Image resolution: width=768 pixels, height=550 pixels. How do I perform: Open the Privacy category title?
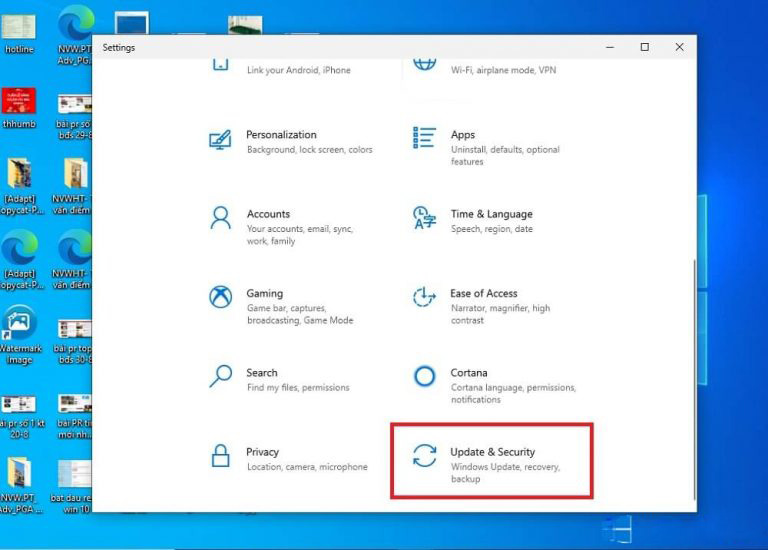click(x=263, y=452)
